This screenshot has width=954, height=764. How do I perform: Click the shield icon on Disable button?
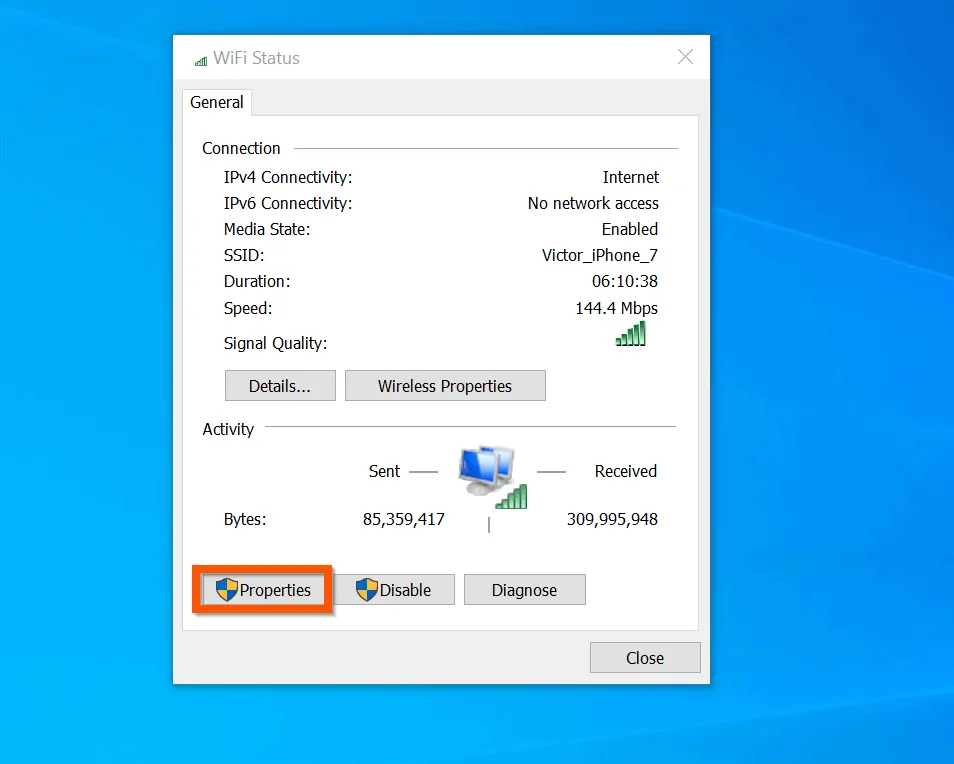tap(367, 589)
